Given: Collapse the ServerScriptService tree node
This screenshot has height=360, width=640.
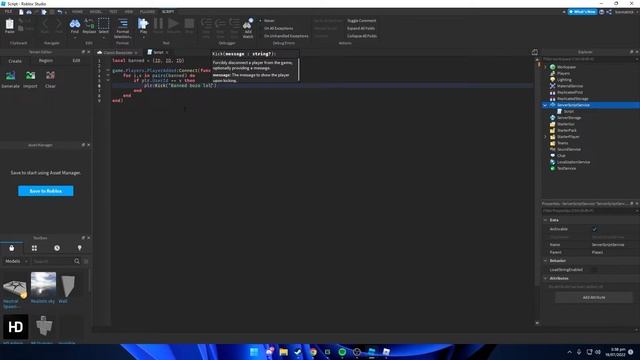Looking at the screenshot, I should 545,105.
